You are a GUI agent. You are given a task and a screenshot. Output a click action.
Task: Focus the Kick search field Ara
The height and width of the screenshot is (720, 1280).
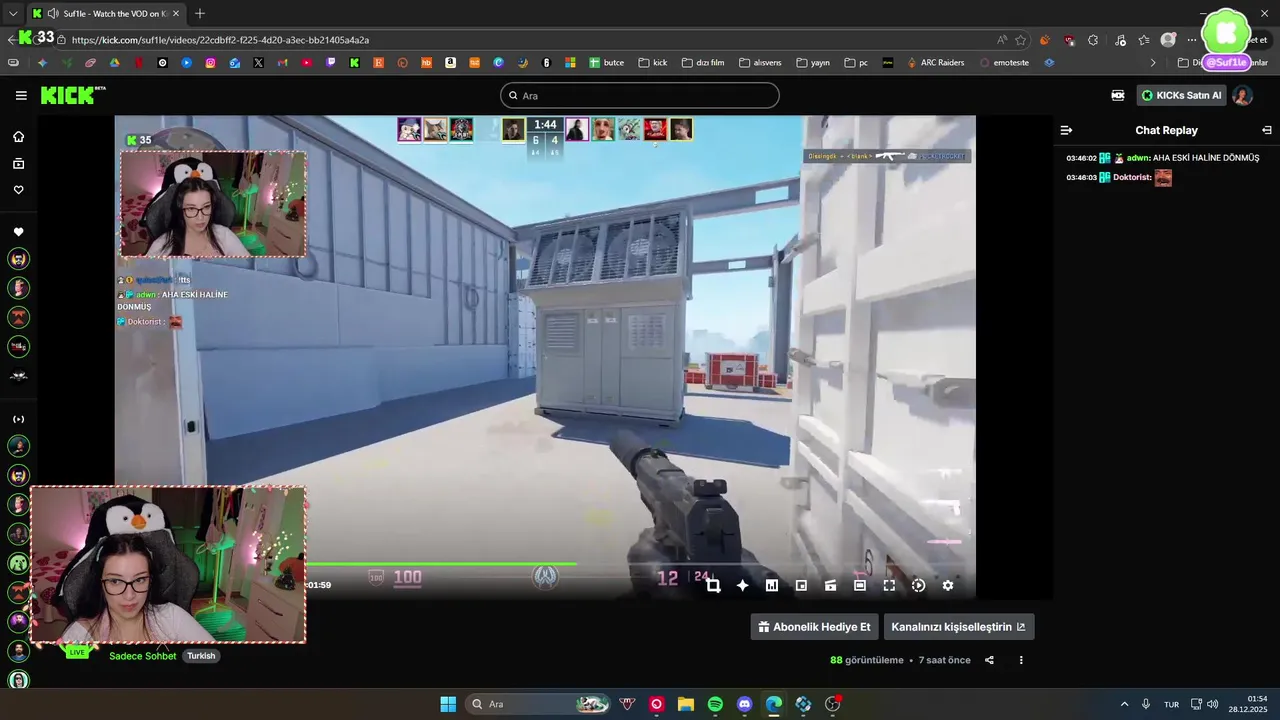click(x=640, y=96)
